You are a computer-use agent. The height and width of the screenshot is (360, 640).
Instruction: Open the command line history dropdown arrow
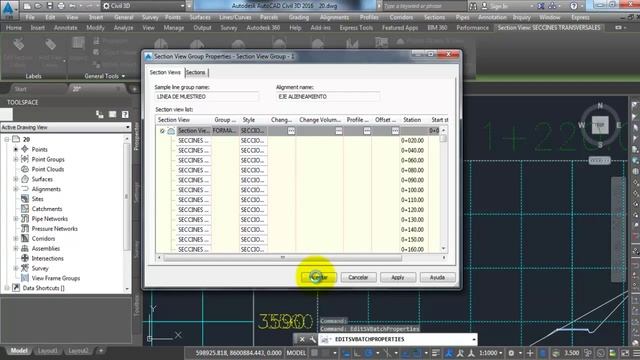click(x=473, y=339)
